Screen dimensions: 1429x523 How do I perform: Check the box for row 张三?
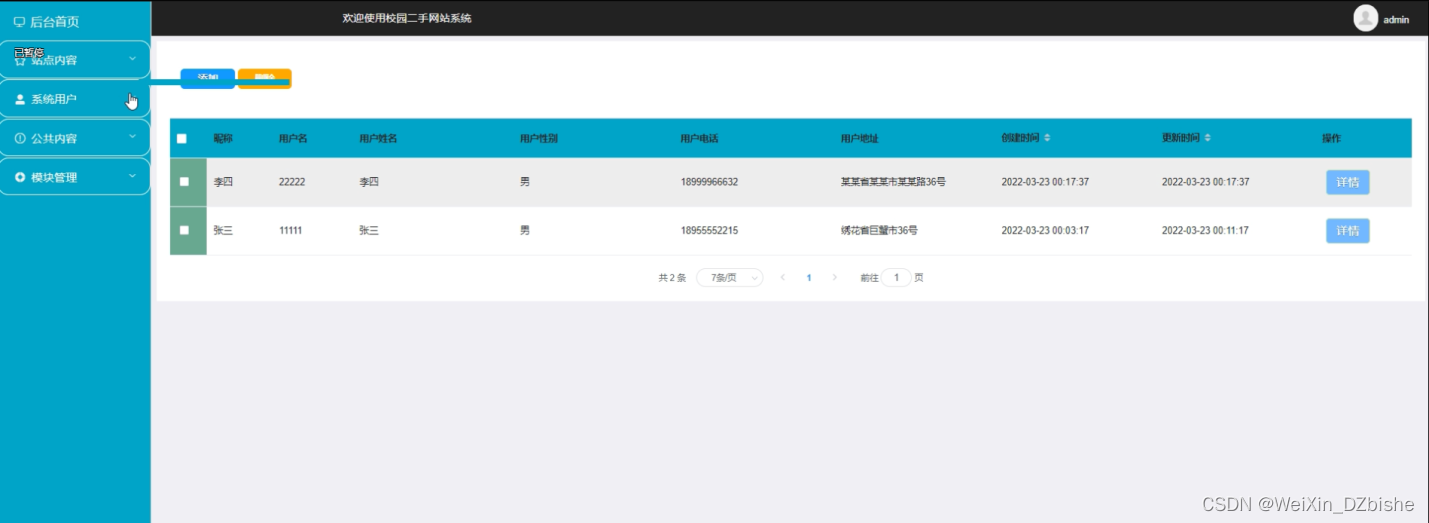(x=184, y=230)
